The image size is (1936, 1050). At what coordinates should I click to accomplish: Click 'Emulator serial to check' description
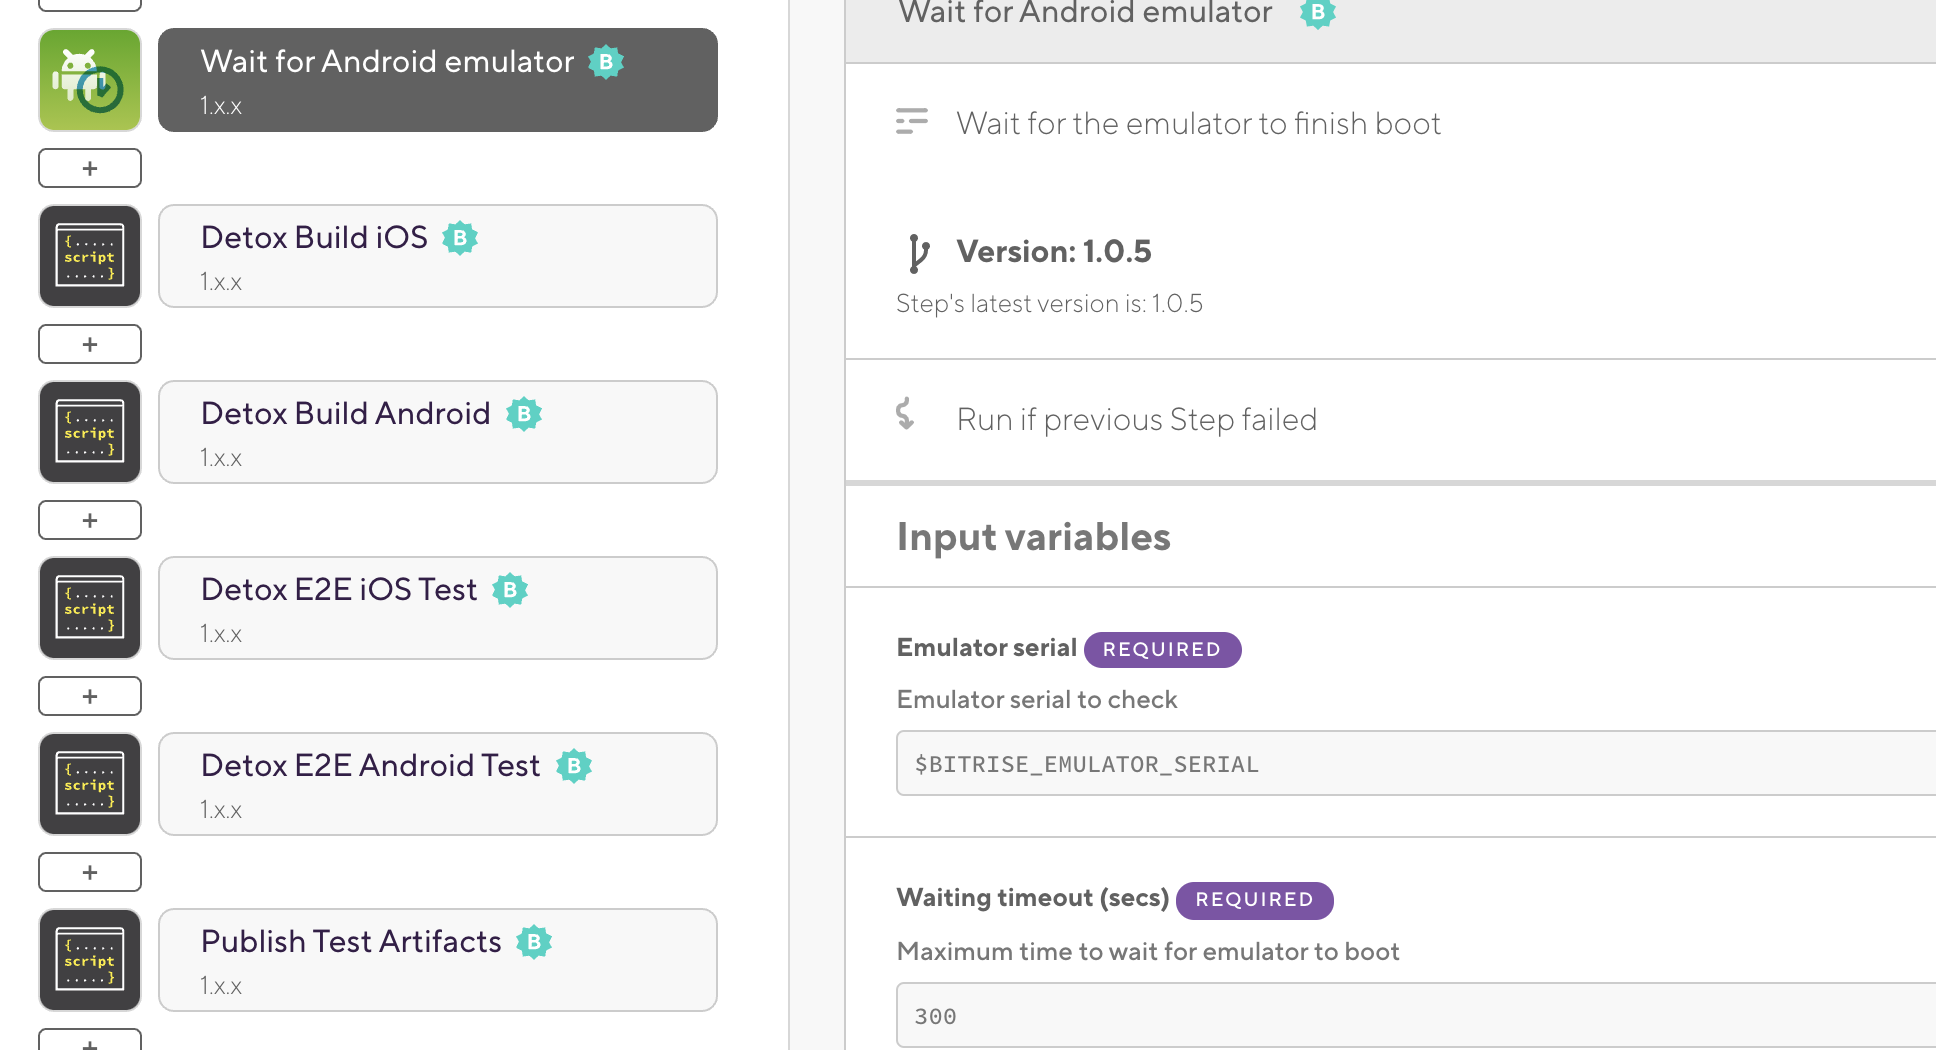1037,699
